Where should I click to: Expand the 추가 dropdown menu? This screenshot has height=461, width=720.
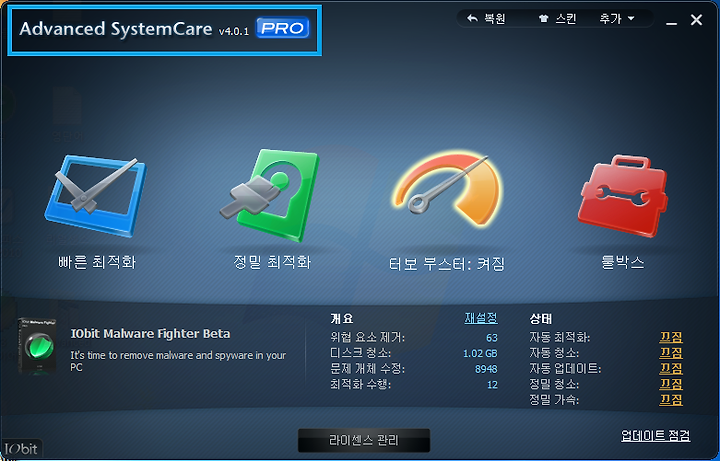tap(617, 19)
